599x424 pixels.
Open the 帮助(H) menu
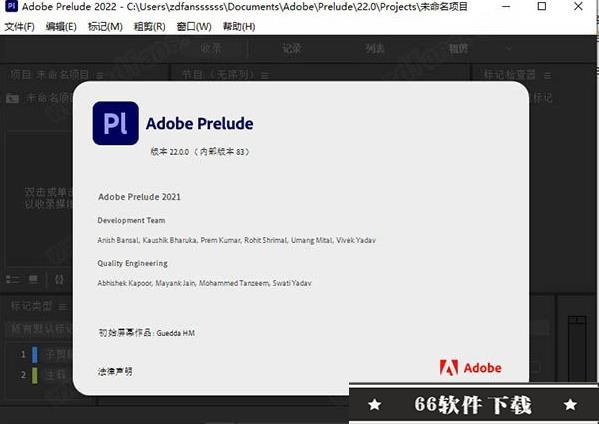point(239,26)
